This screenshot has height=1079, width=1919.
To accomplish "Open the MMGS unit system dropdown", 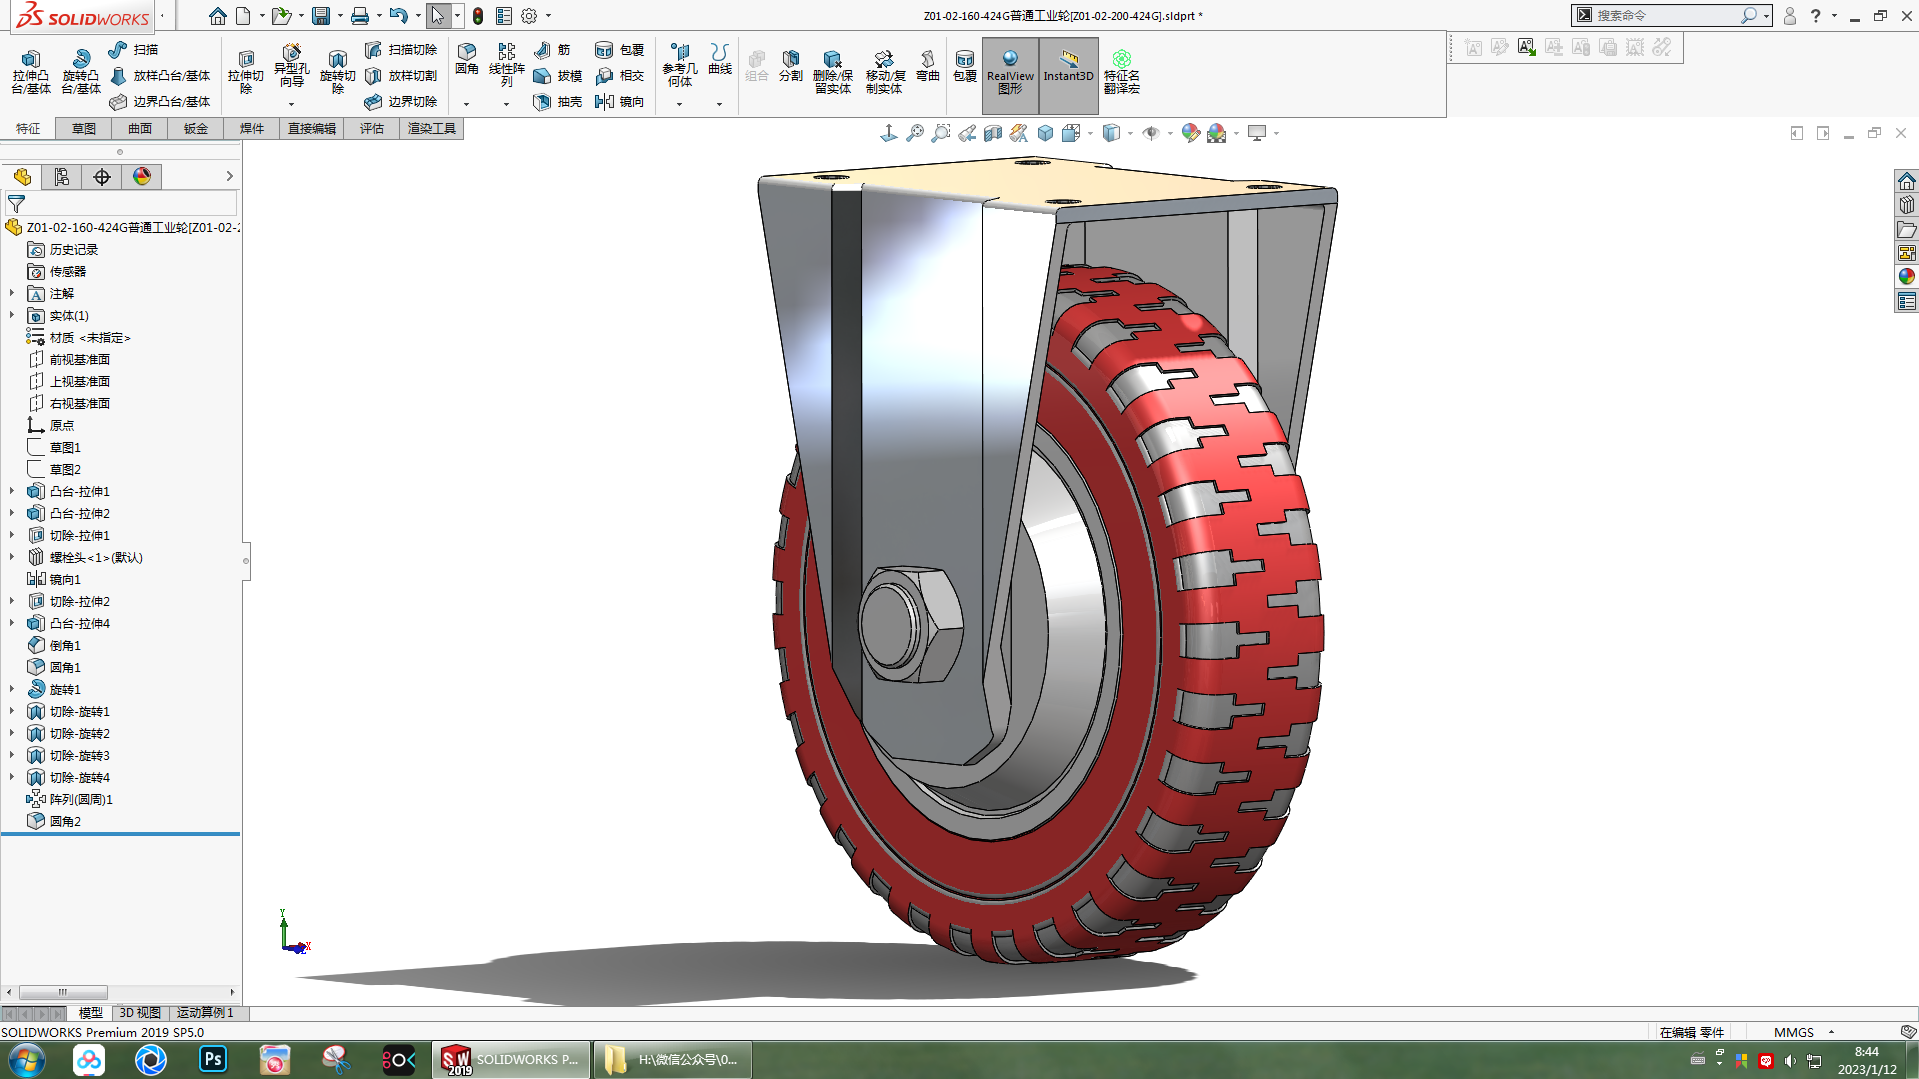I will [1831, 1032].
